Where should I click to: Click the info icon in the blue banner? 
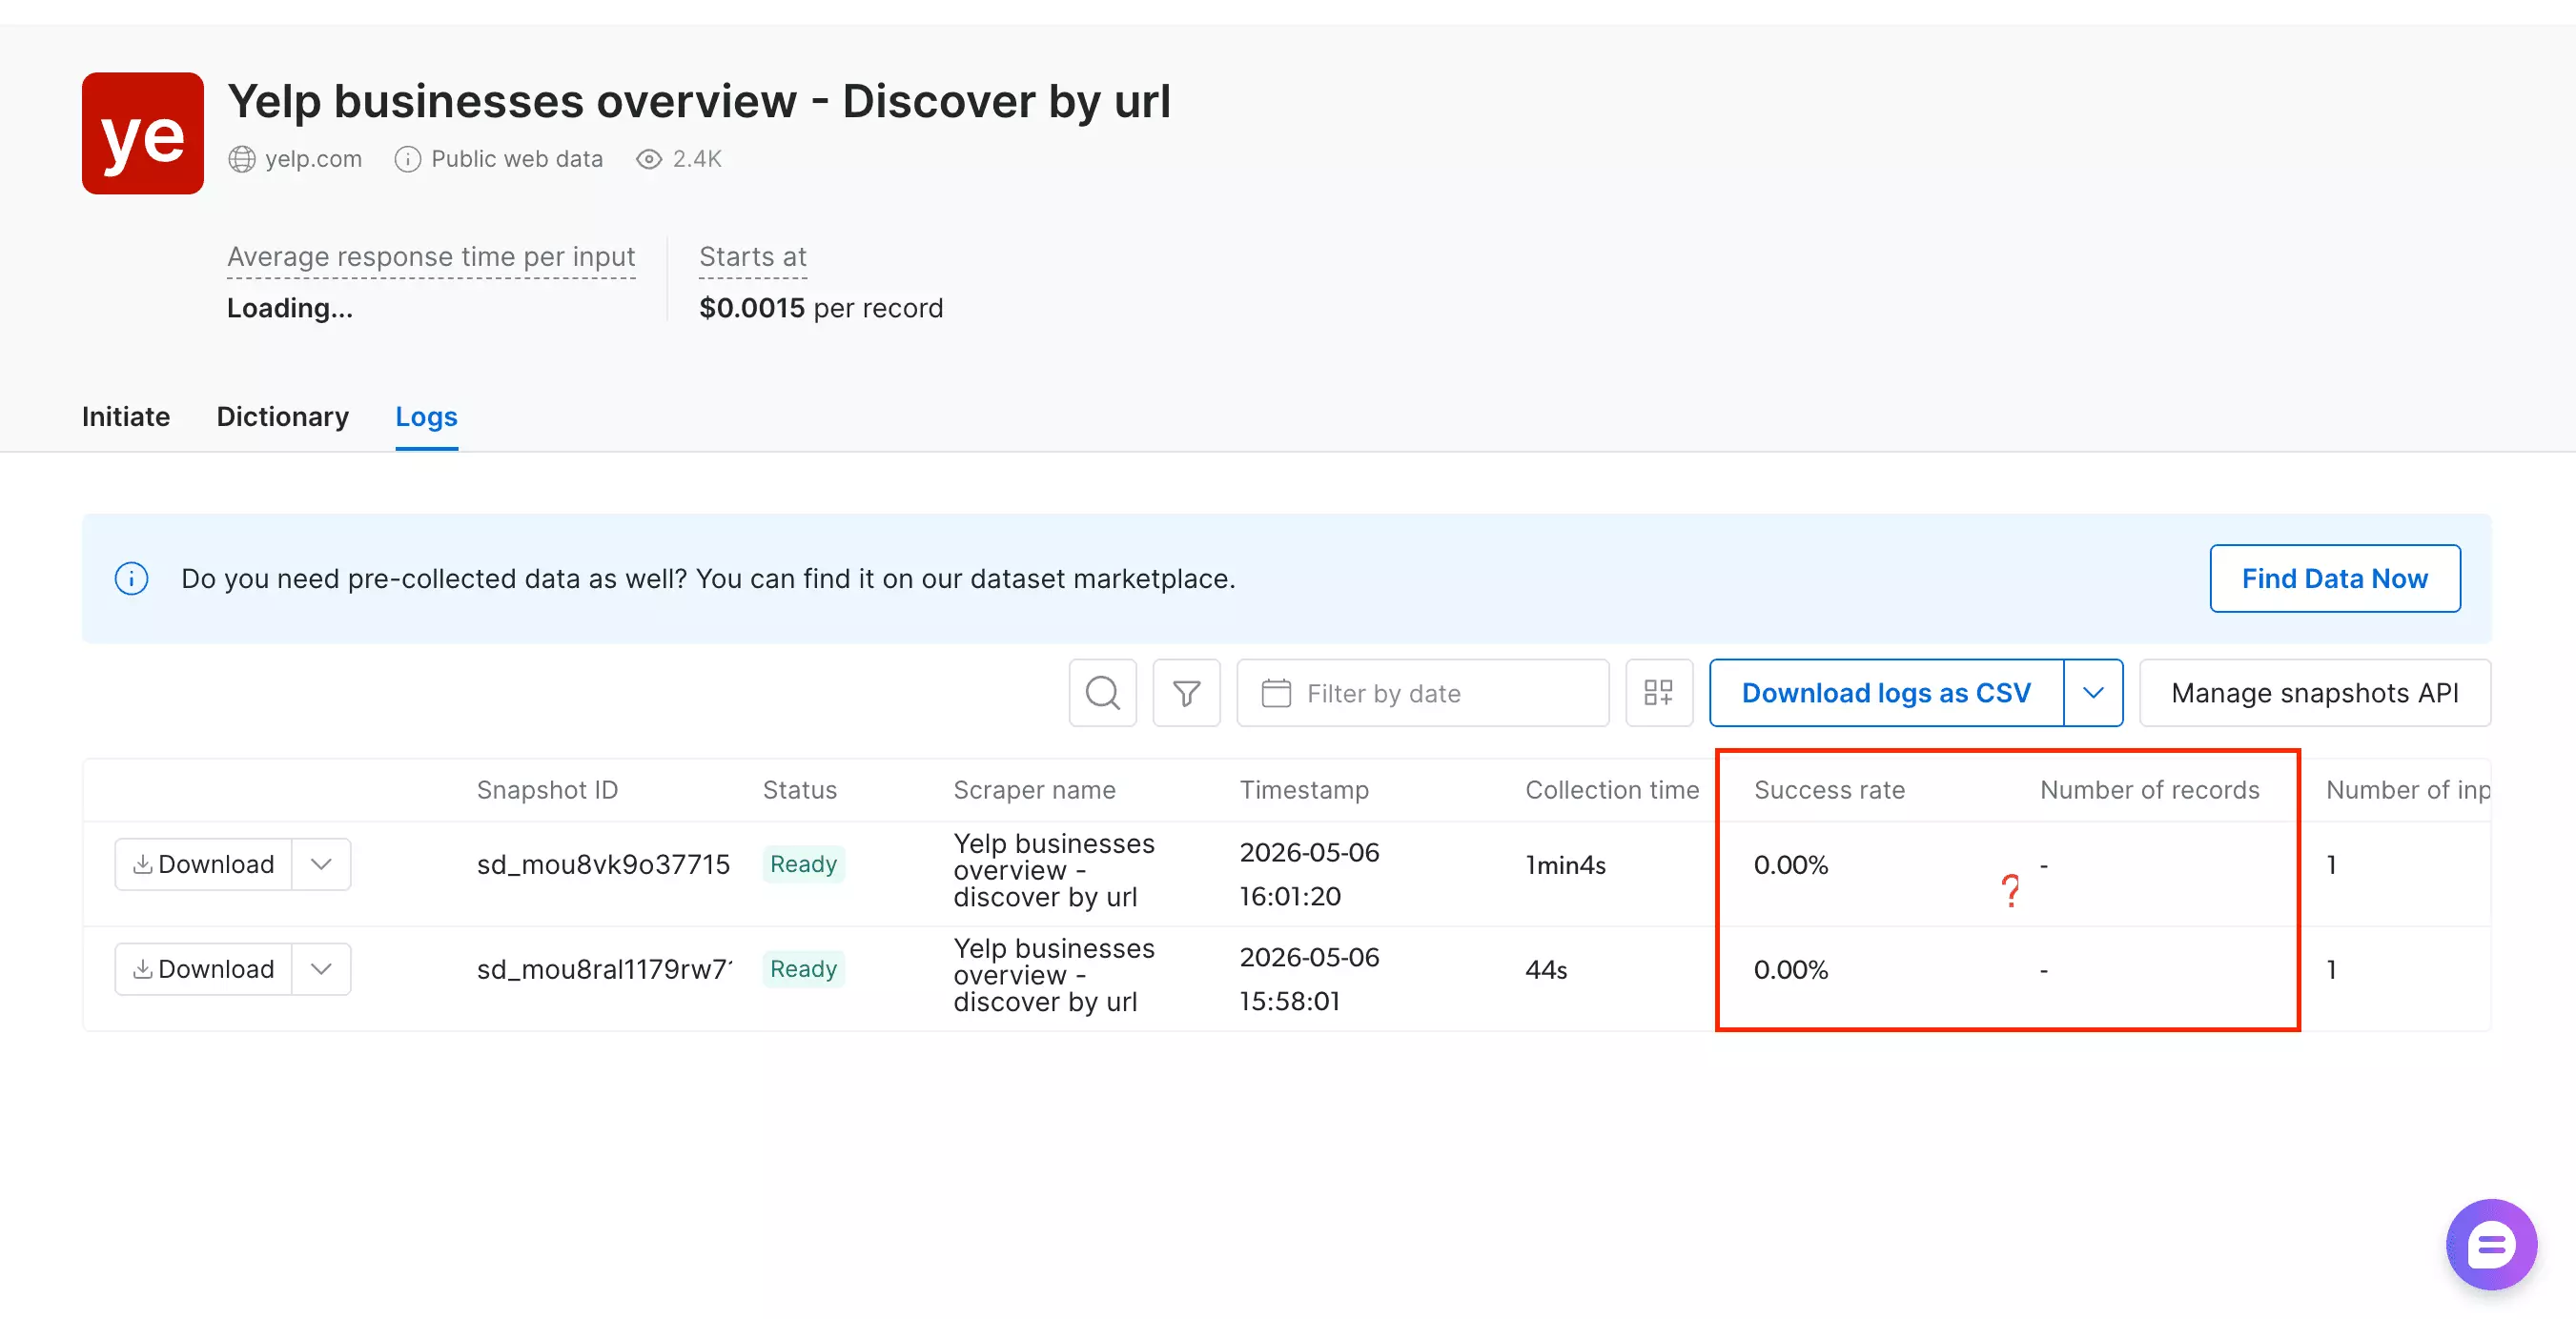pos(132,578)
